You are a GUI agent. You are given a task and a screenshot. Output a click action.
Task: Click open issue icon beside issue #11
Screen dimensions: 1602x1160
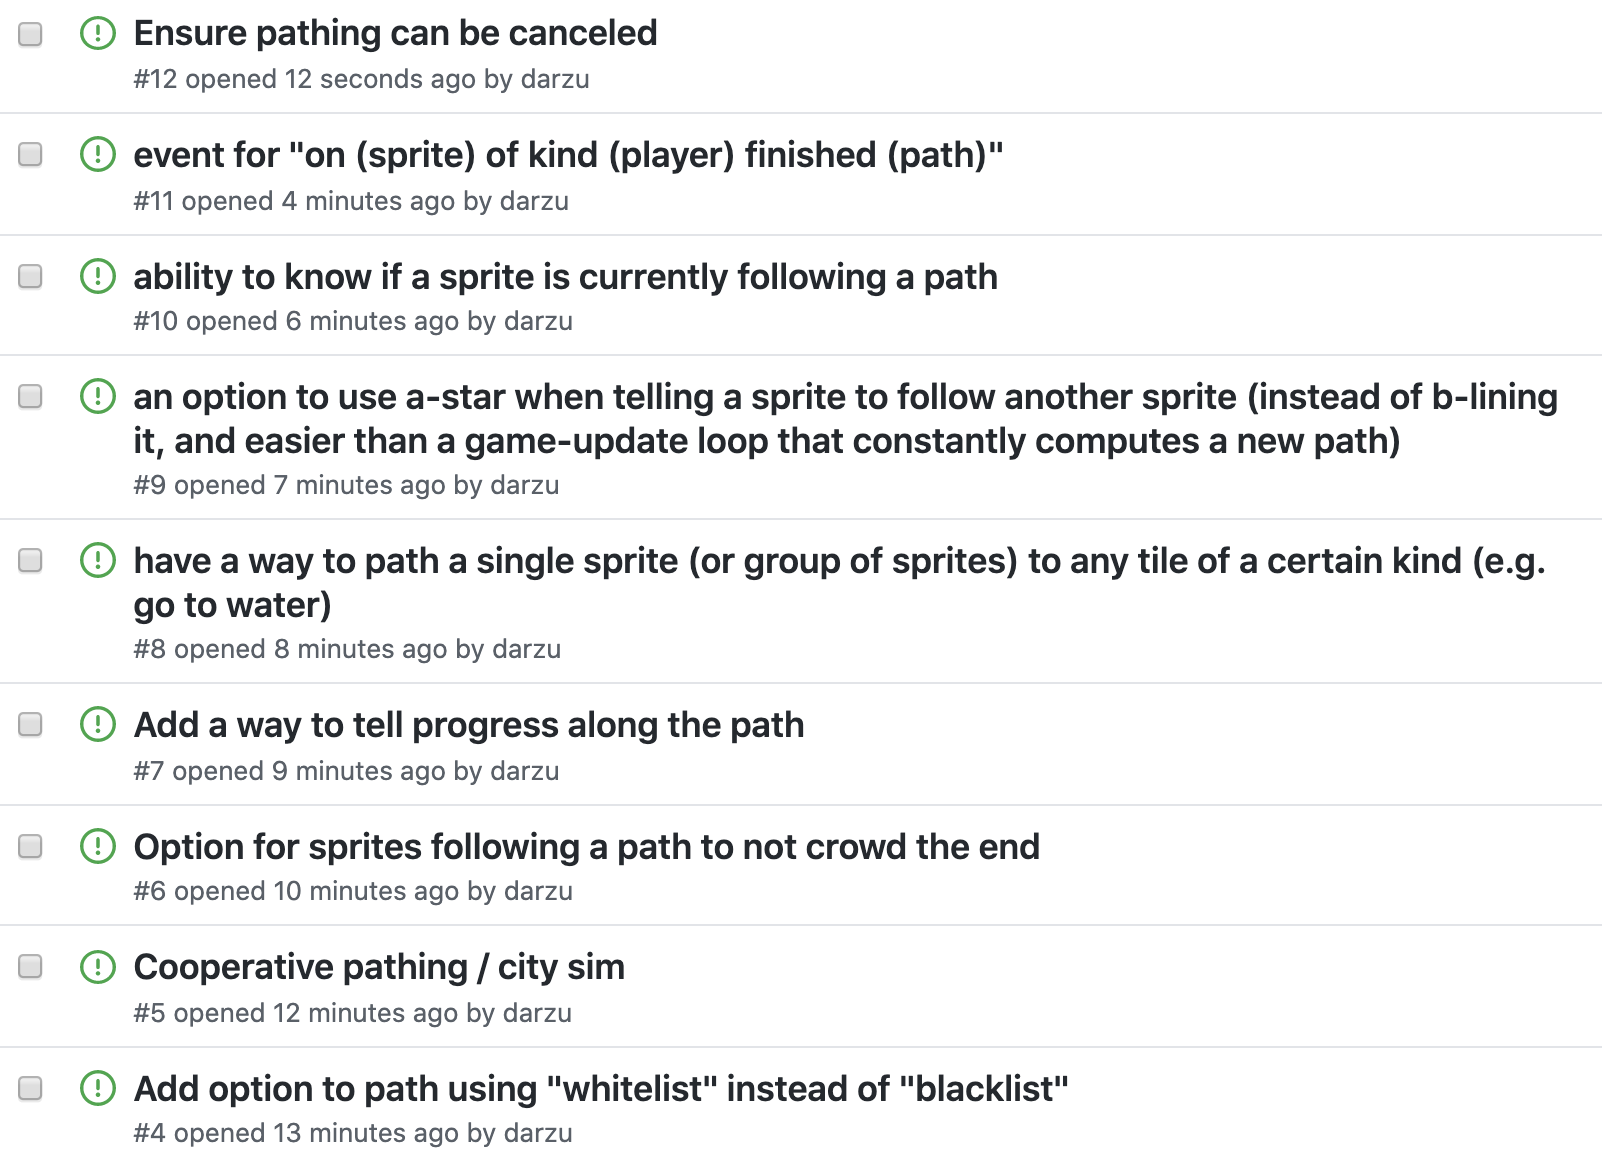(x=98, y=155)
